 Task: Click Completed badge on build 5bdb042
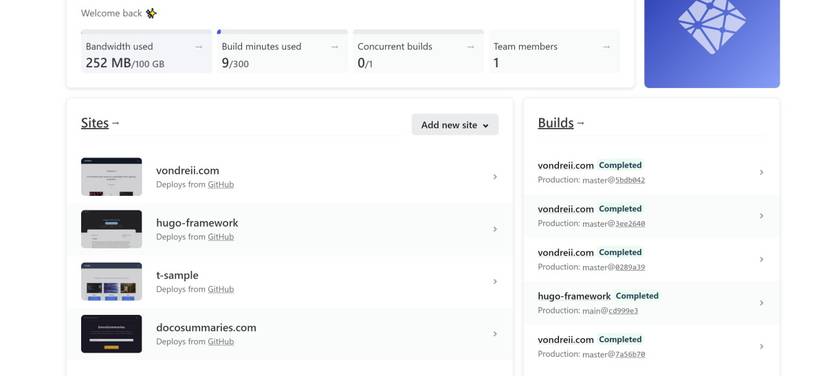[x=620, y=165]
